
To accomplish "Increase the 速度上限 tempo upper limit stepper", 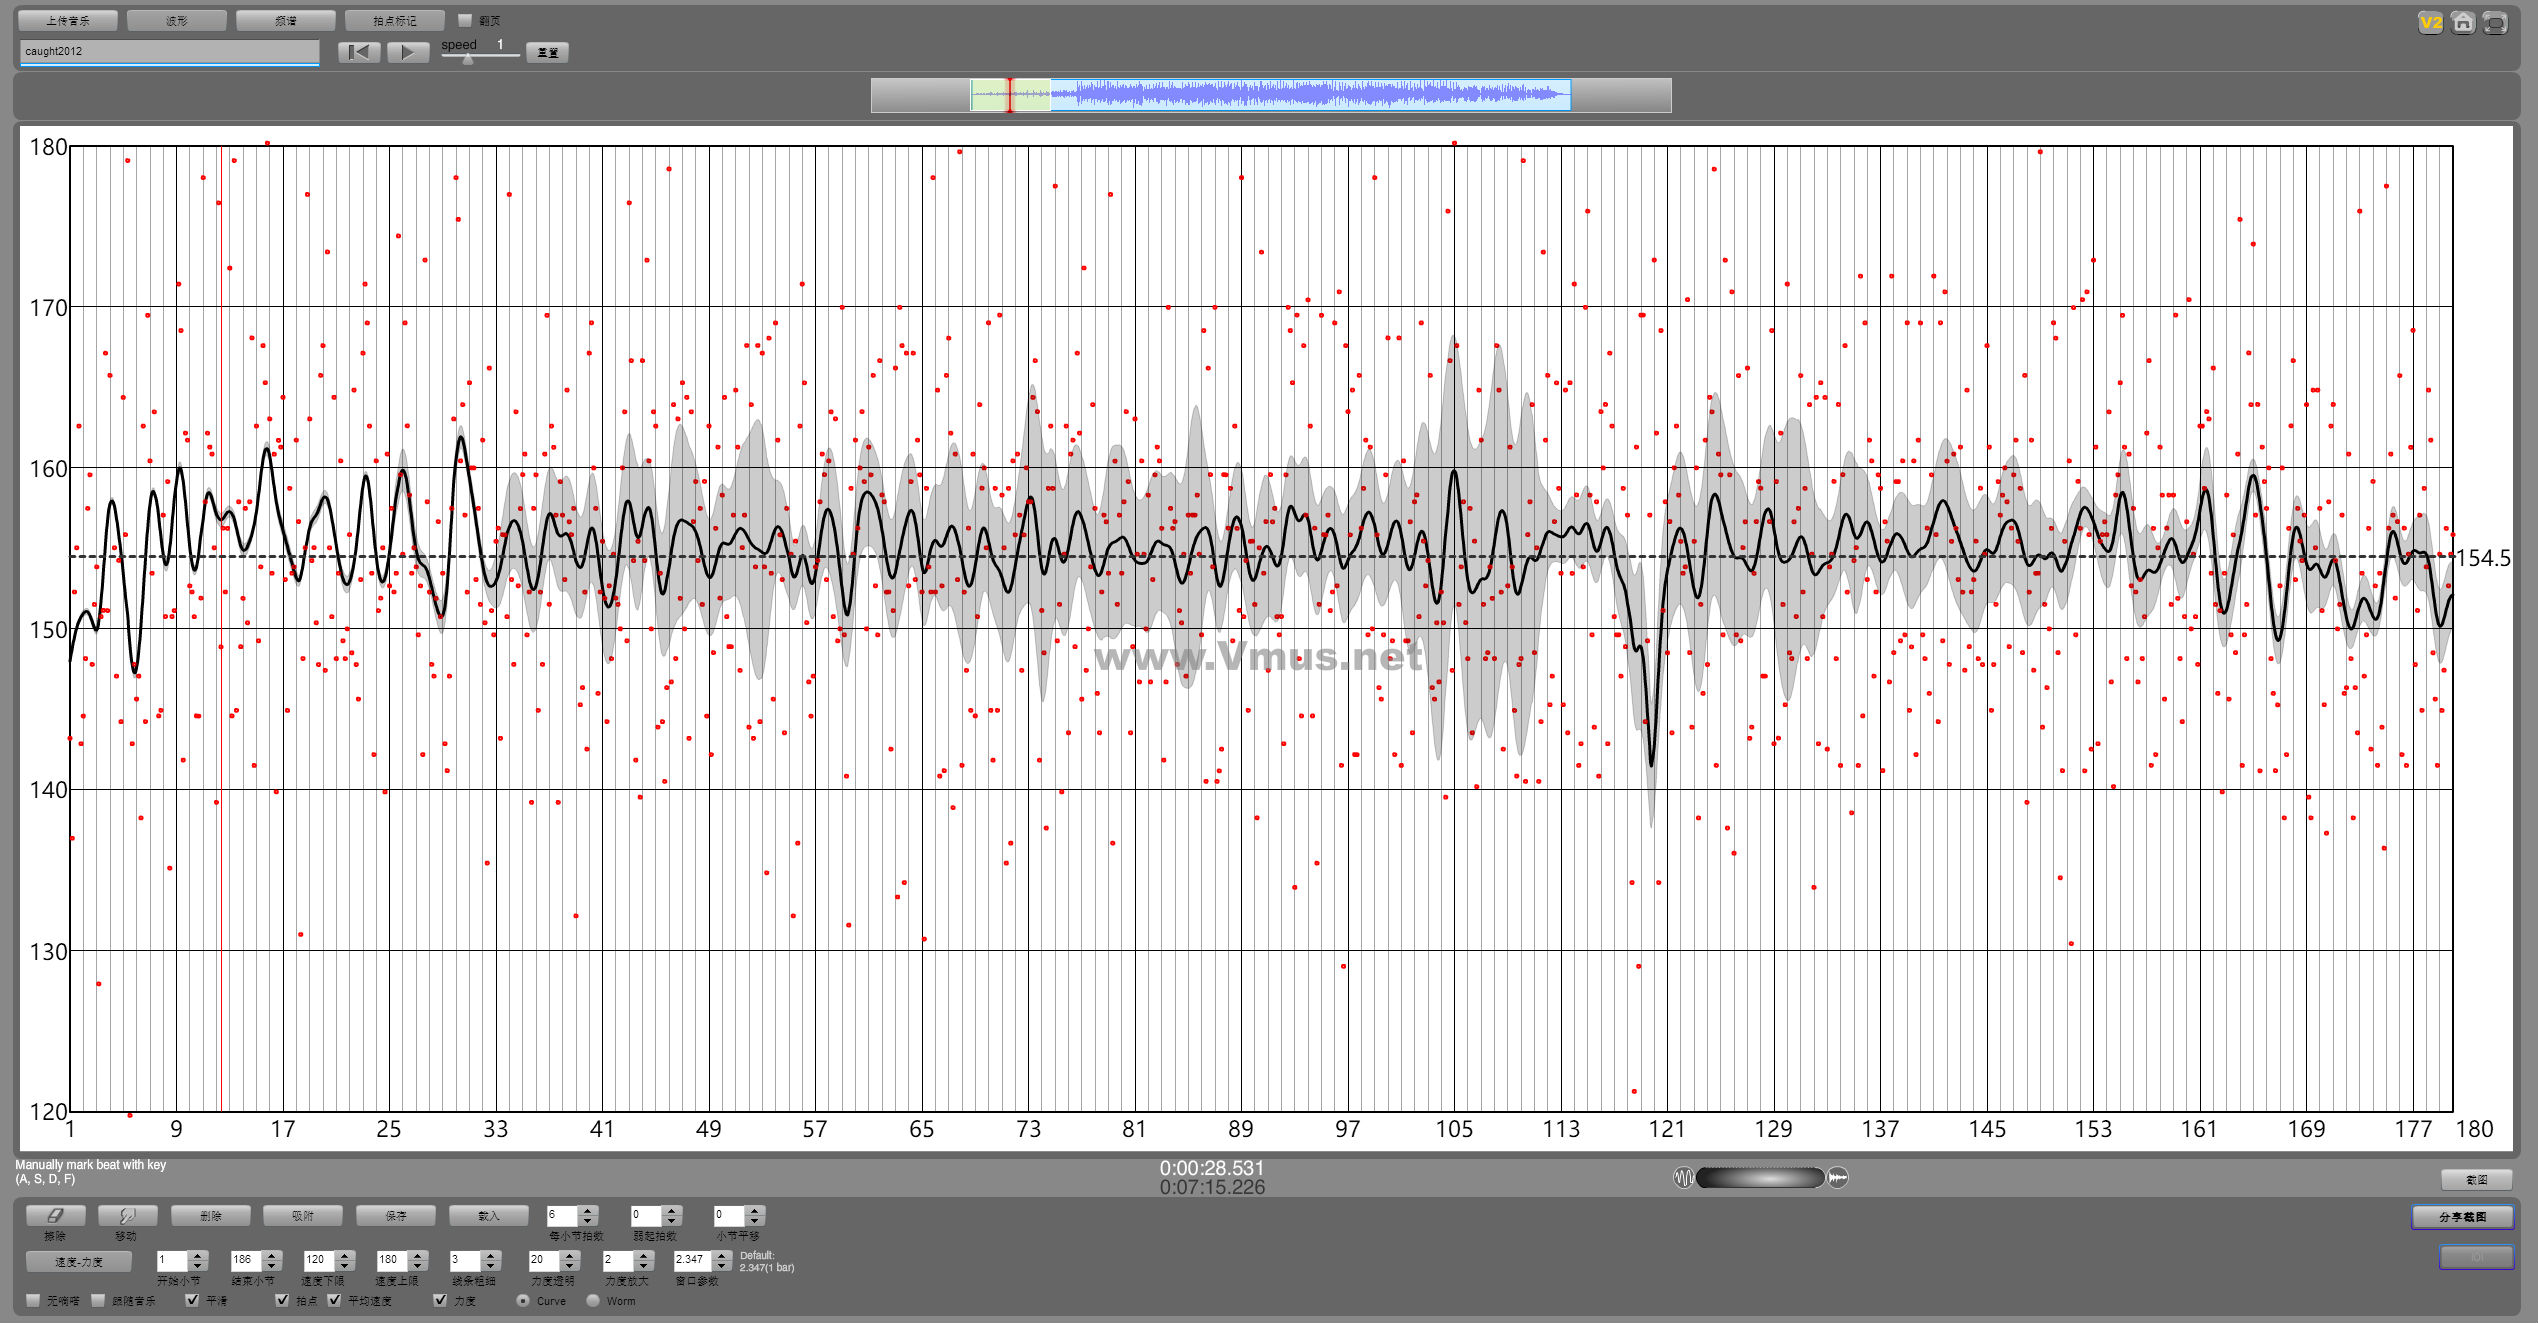I will click(x=419, y=1255).
